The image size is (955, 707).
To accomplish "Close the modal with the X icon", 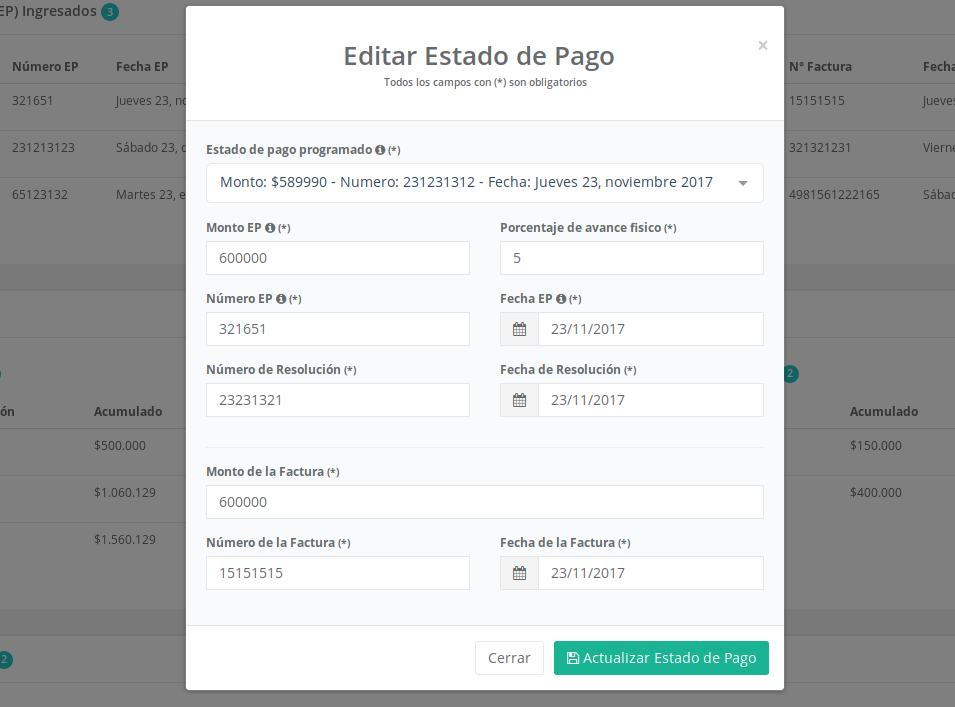I will [x=763, y=45].
